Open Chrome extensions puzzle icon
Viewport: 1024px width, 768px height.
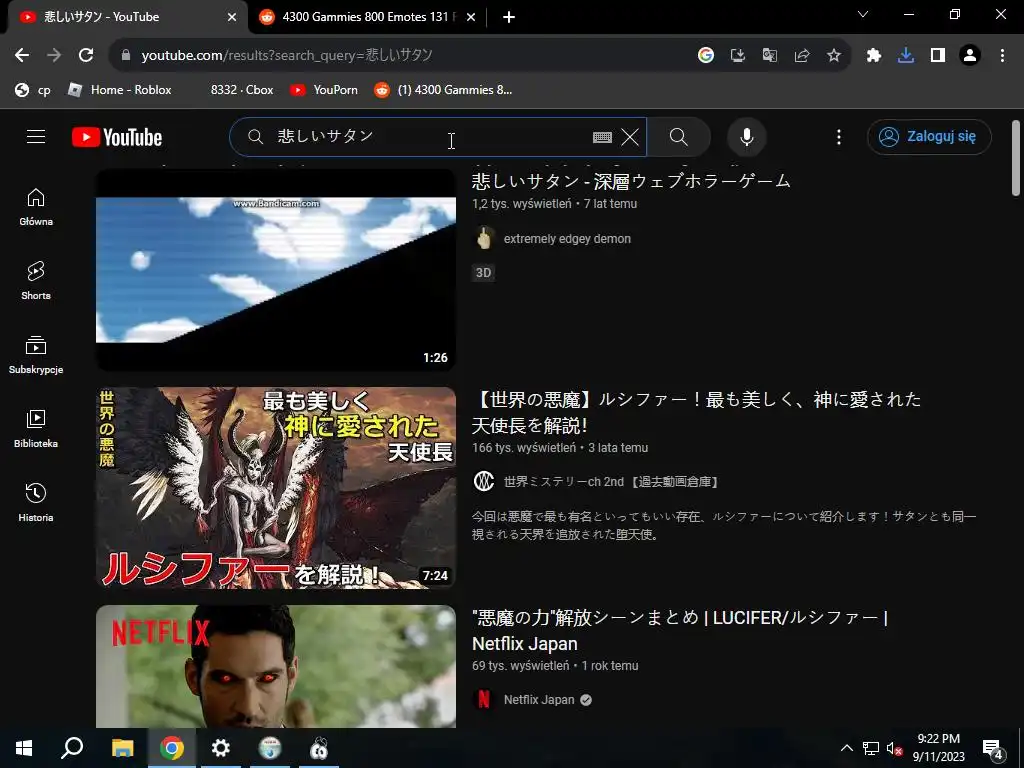[x=874, y=56]
